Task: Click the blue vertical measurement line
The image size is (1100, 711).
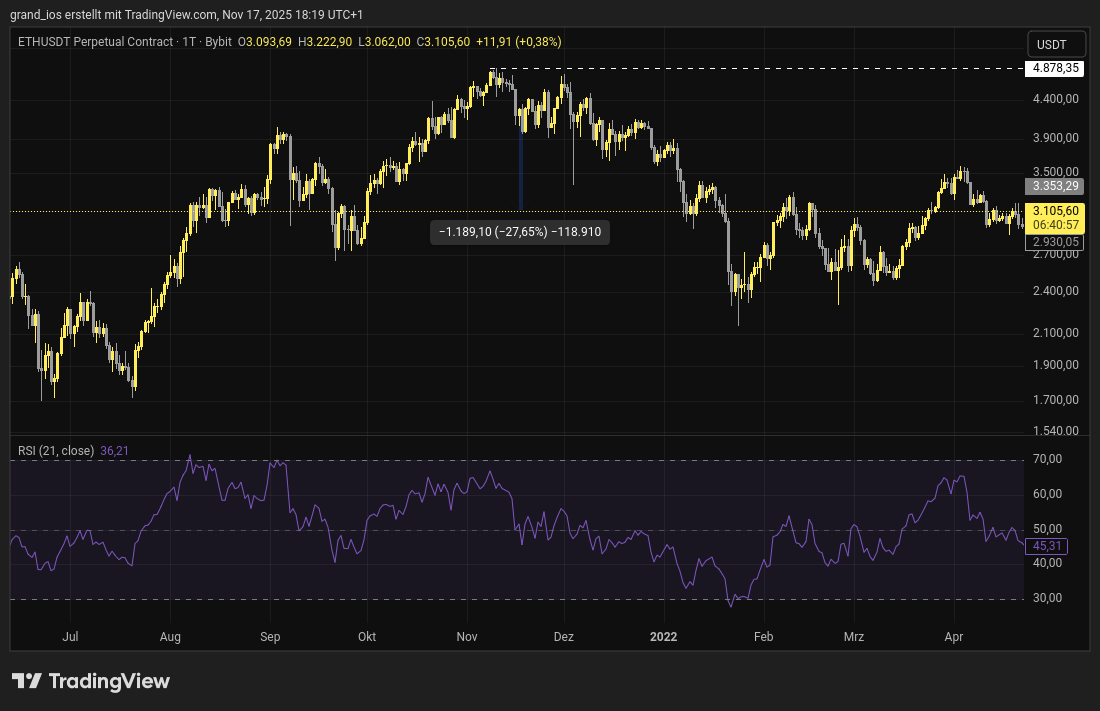Action: 521,168
